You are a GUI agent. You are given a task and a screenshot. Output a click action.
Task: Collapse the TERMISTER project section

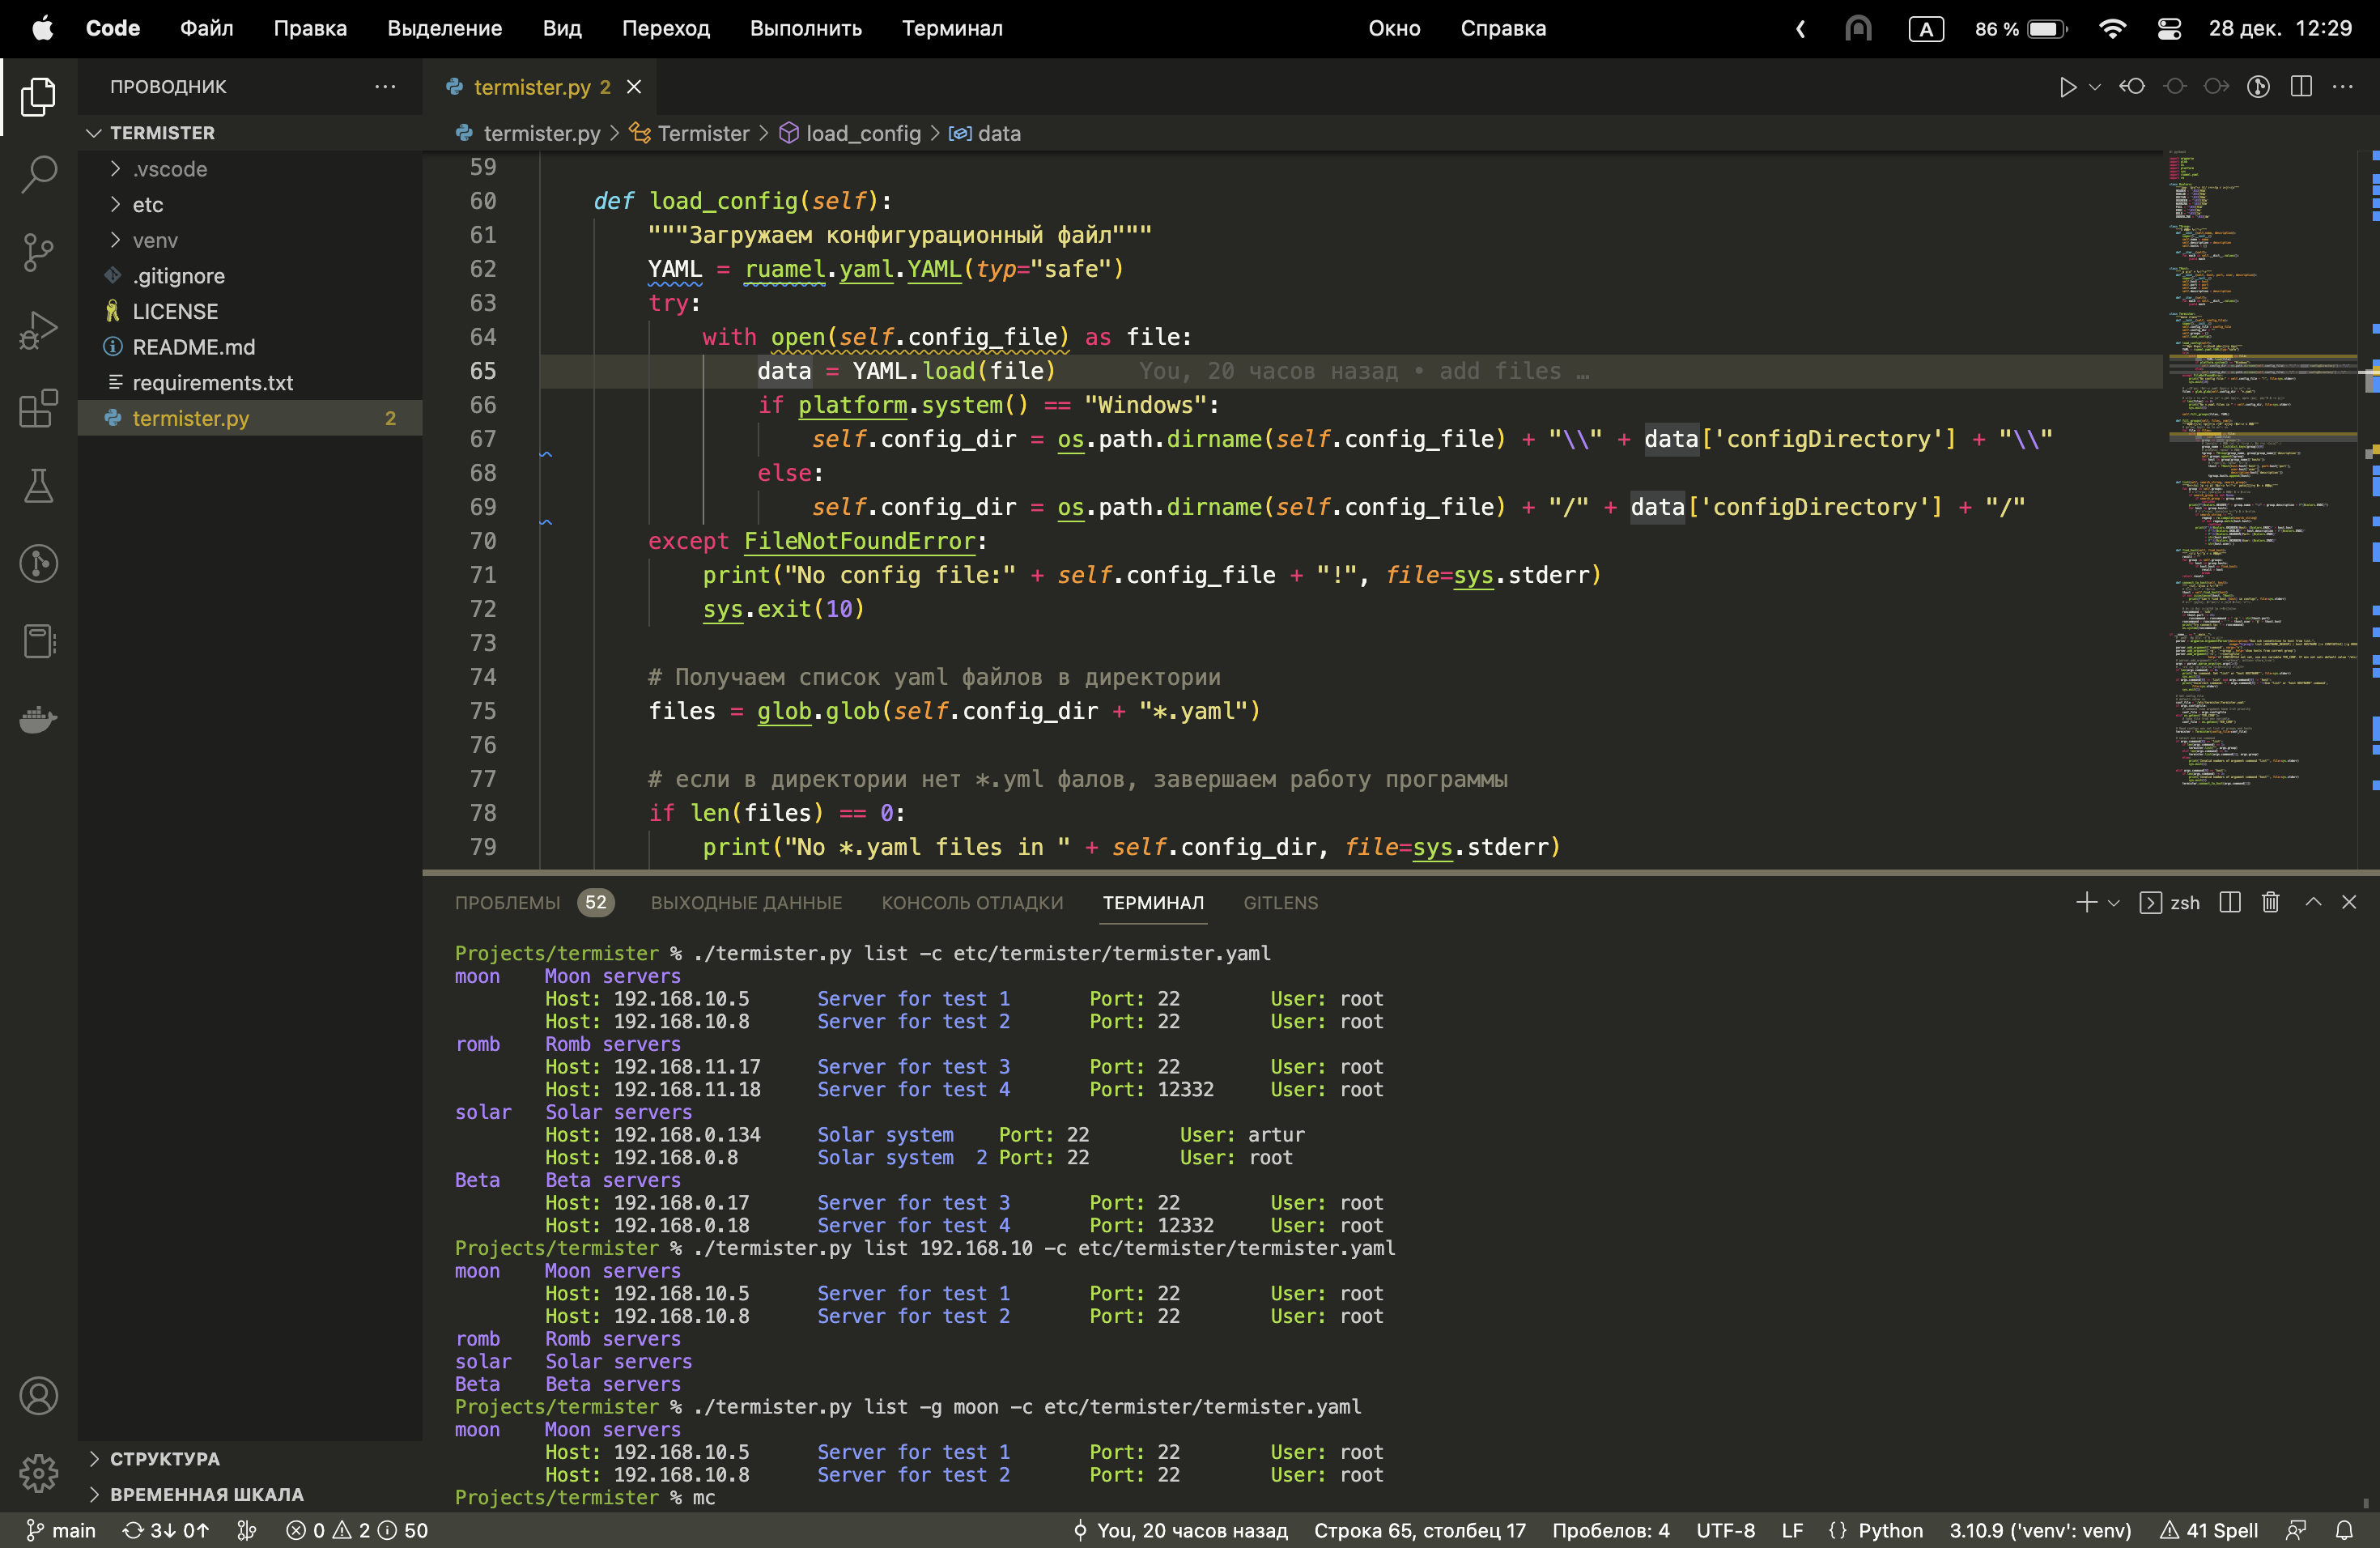(162, 133)
